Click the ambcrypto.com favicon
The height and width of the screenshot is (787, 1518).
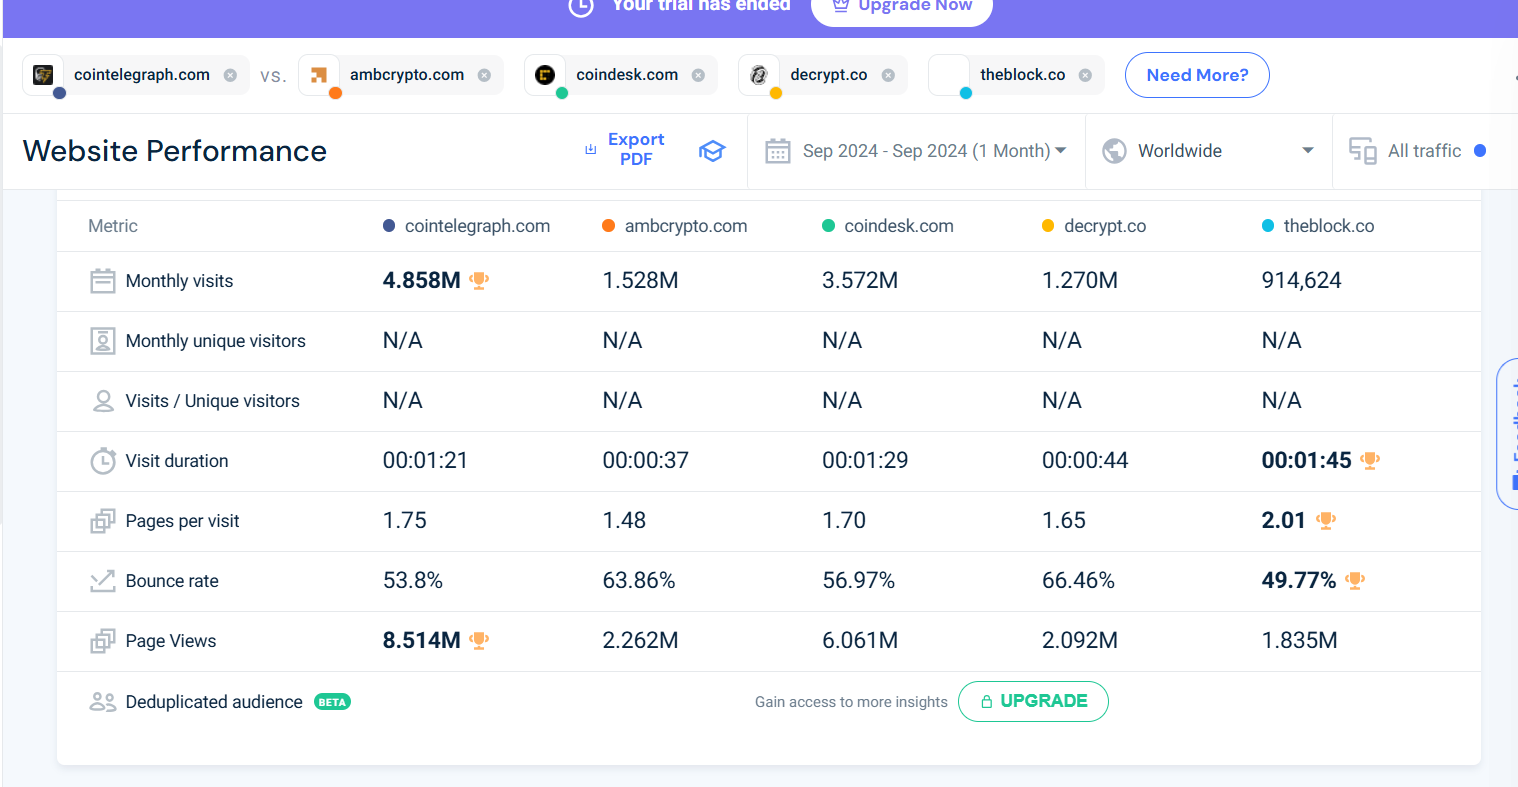(319, 74)
